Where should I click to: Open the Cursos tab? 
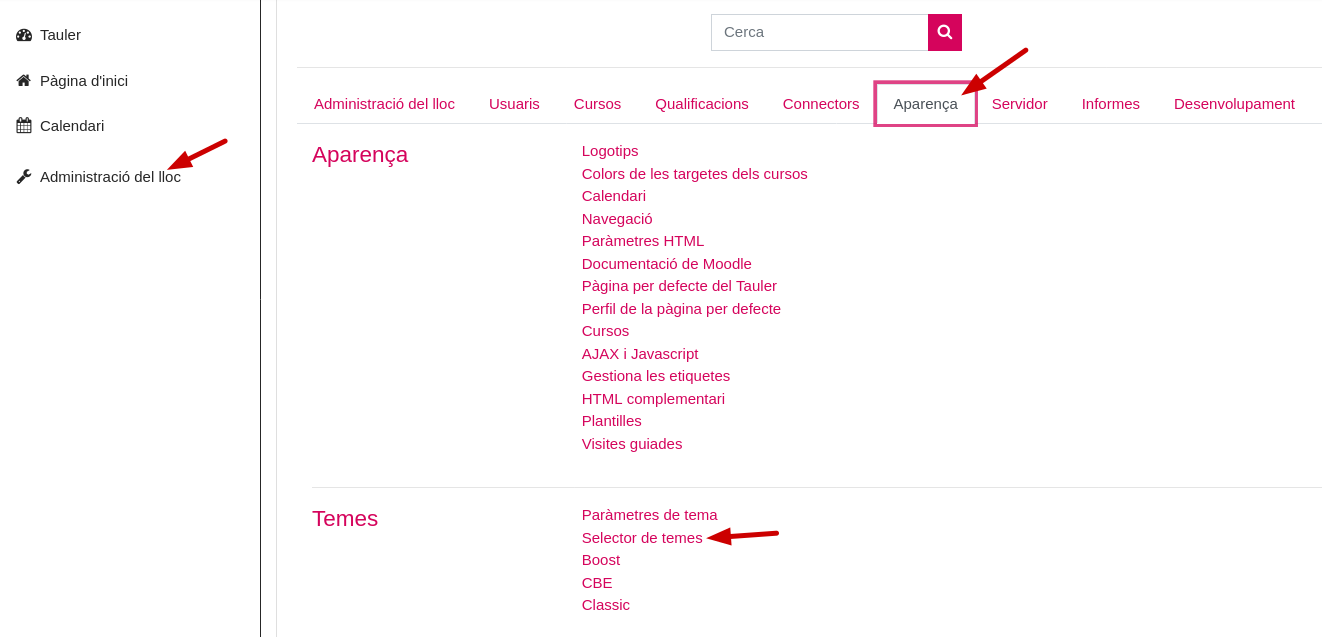point(597,104)
